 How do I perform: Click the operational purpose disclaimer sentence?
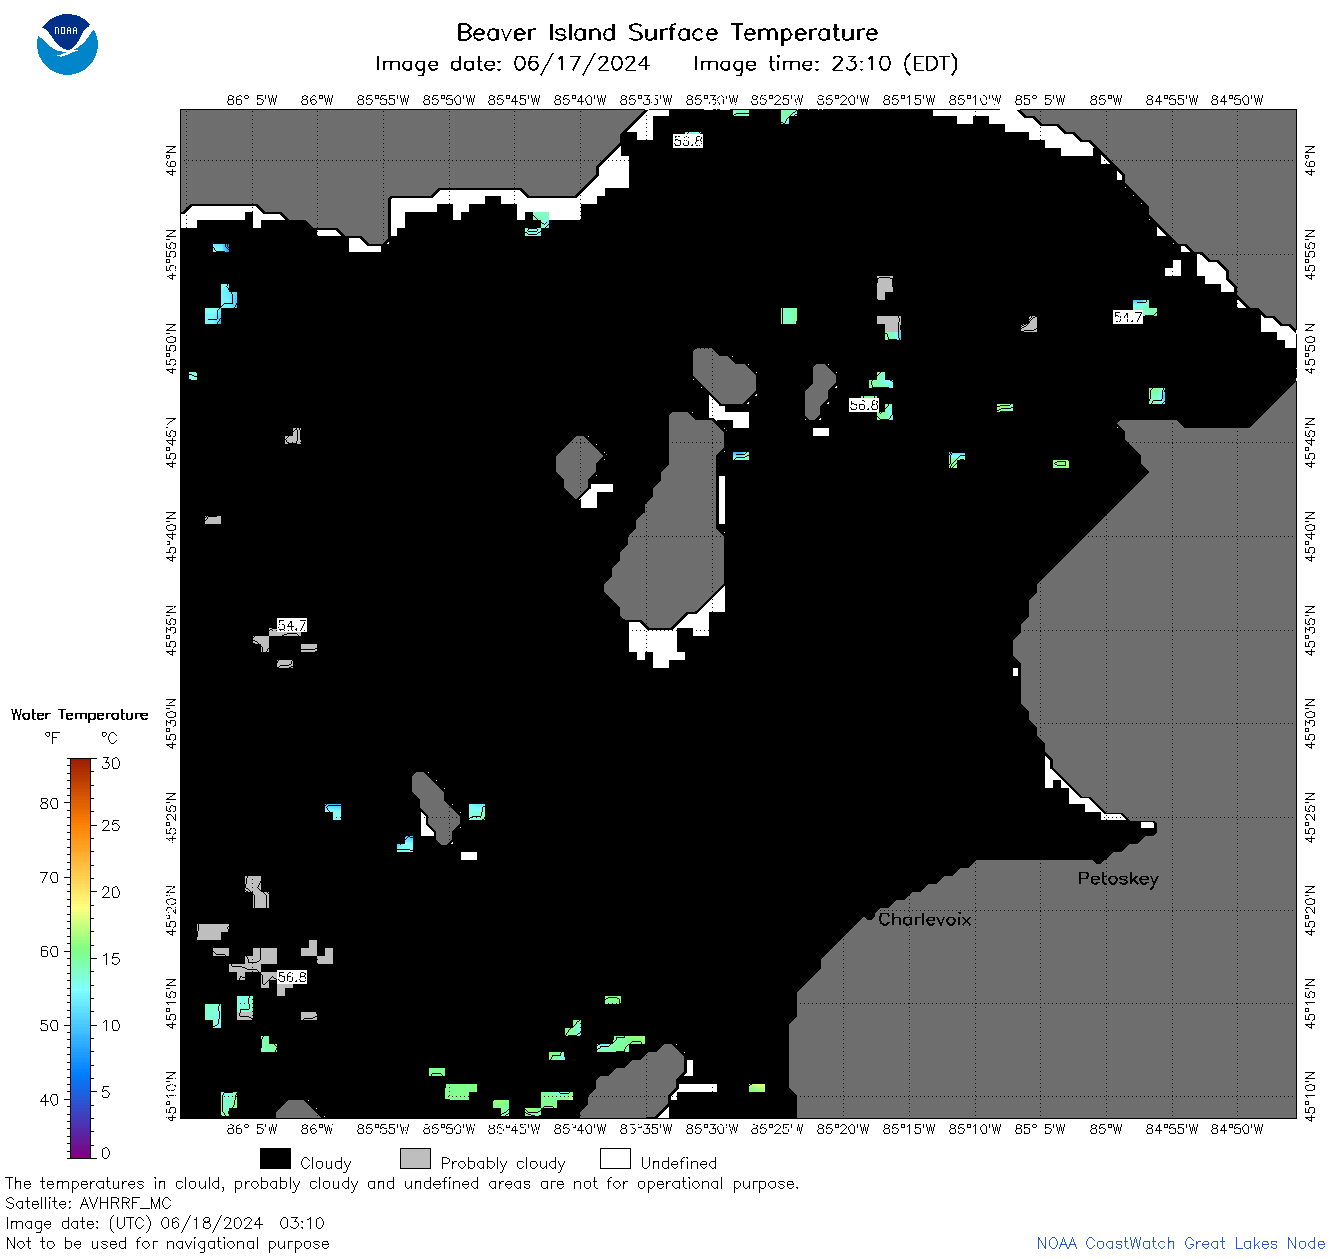coord(402,1183)
